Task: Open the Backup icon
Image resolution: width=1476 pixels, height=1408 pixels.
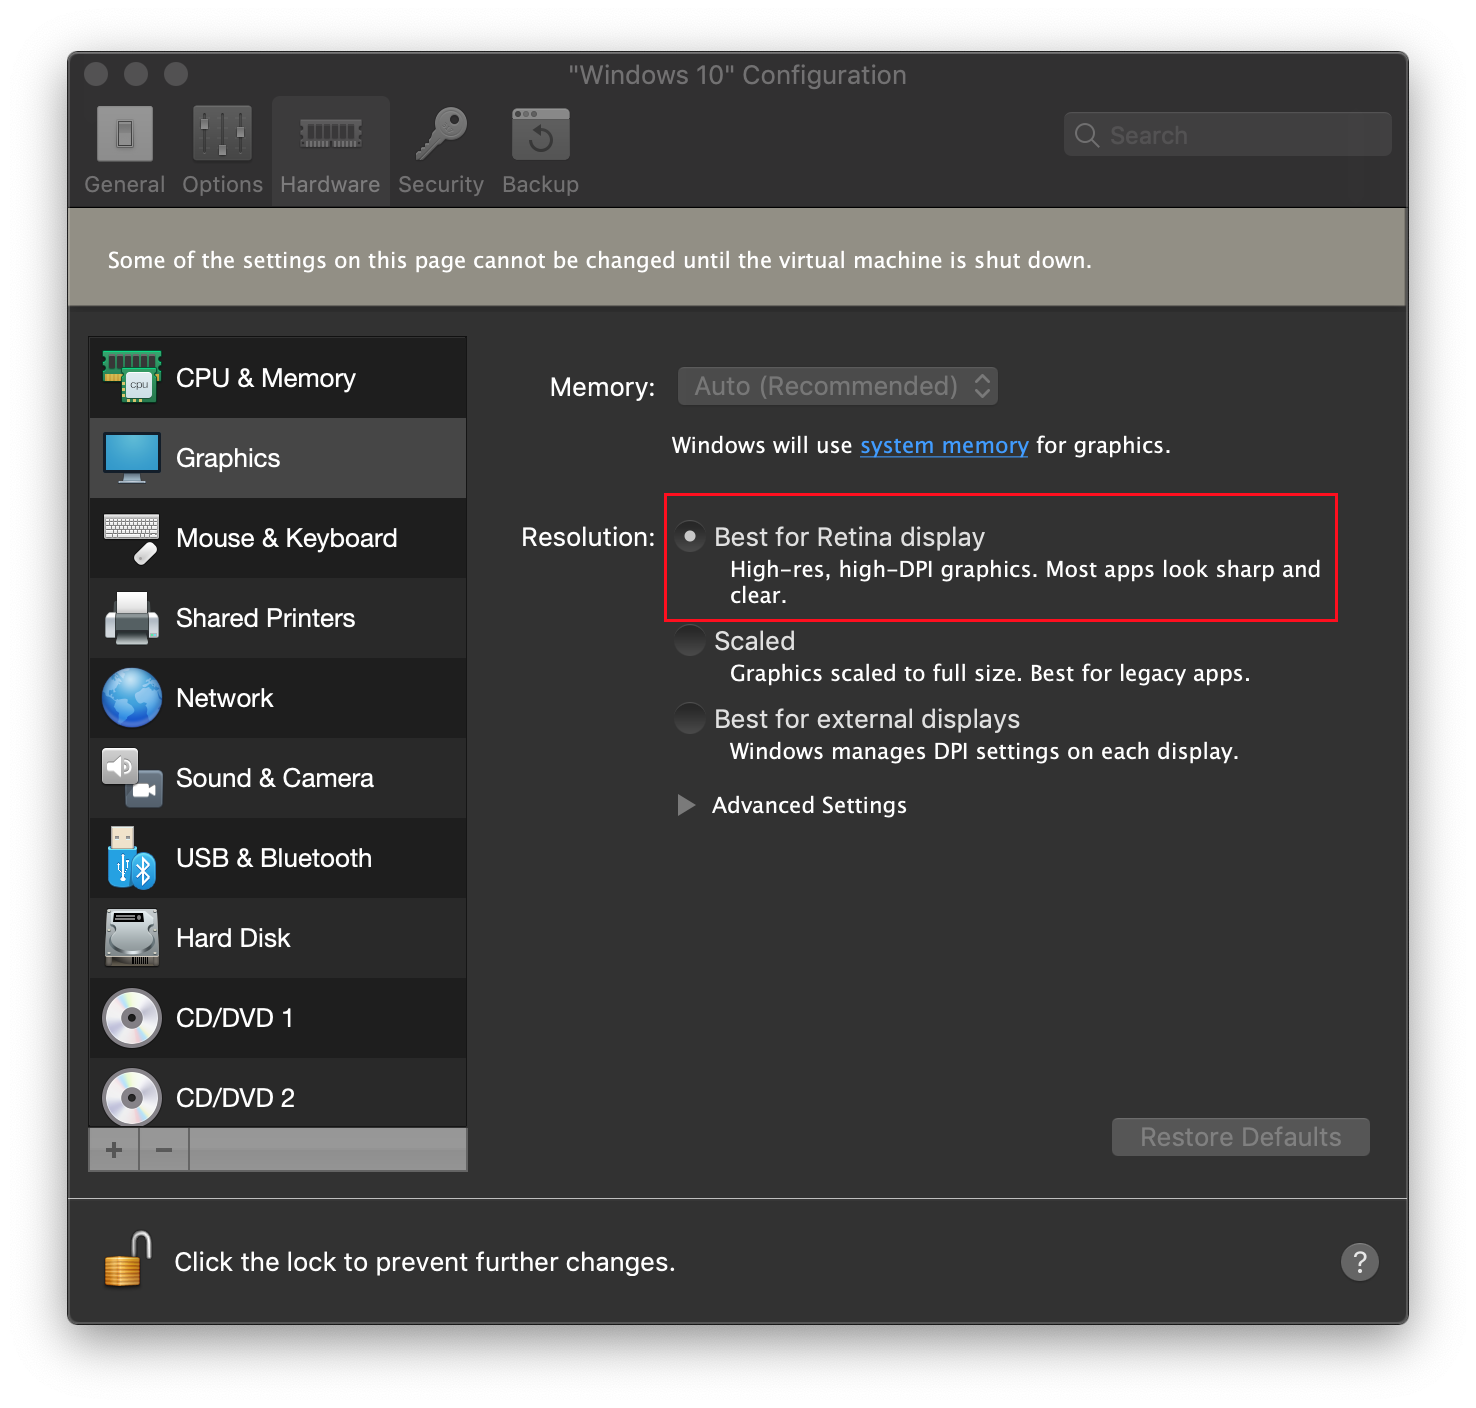Action: click(x=540, y=134)
